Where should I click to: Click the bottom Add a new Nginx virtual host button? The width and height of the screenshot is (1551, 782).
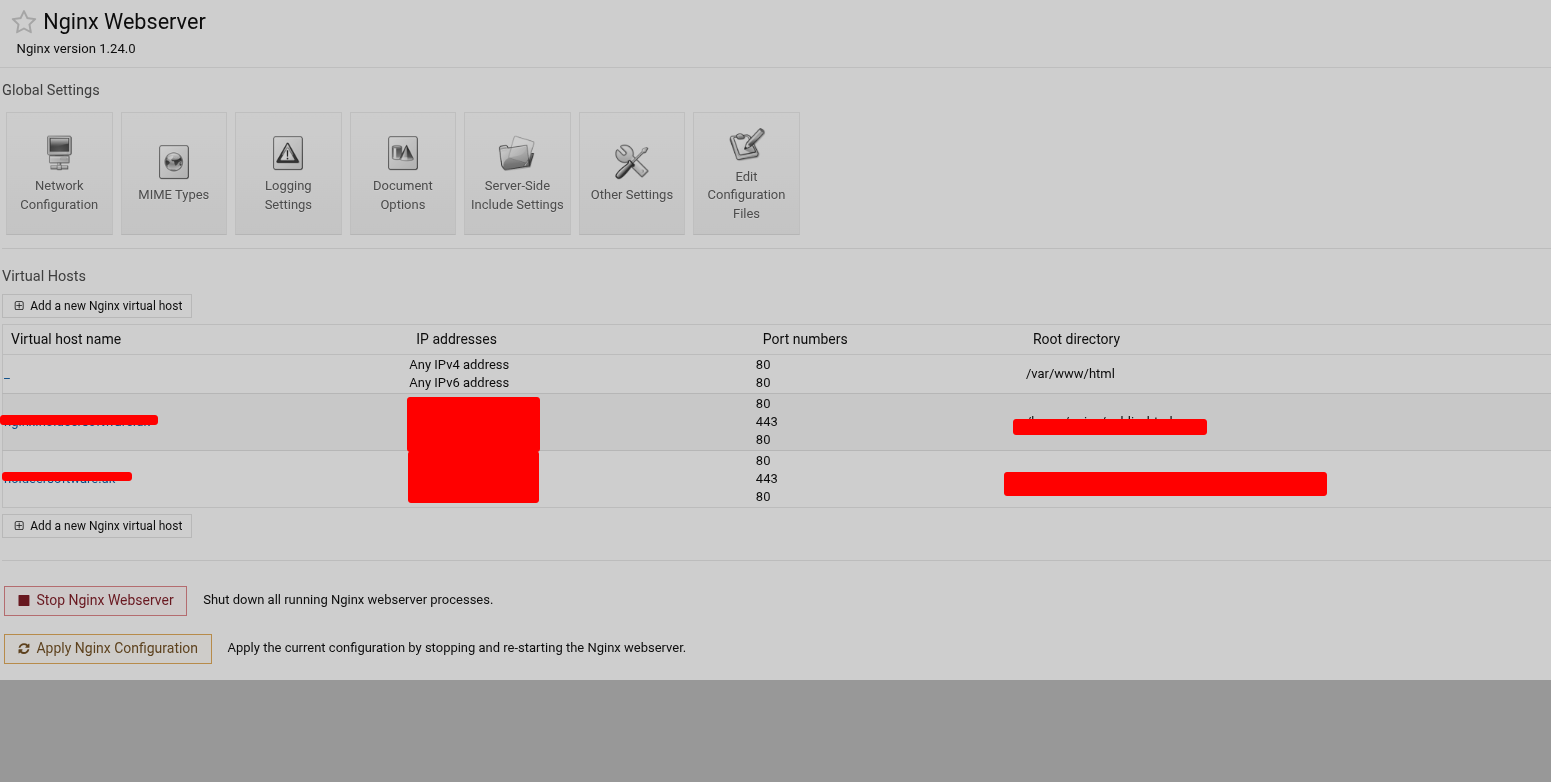coord(97,526)
